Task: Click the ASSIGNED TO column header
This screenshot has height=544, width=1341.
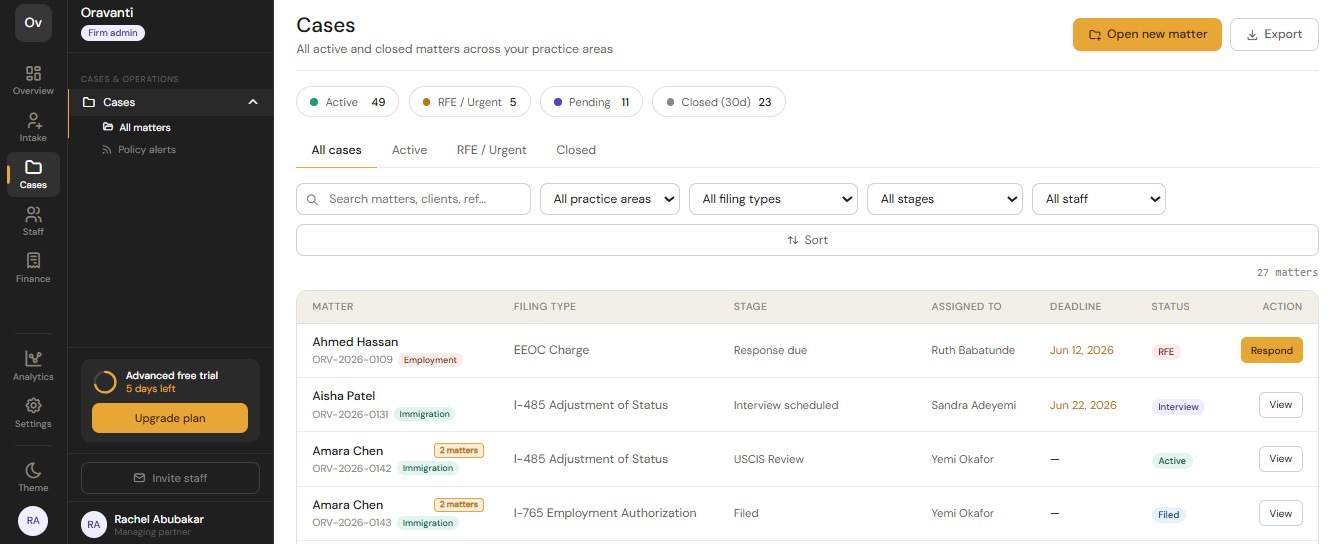Action: [966, 307]
